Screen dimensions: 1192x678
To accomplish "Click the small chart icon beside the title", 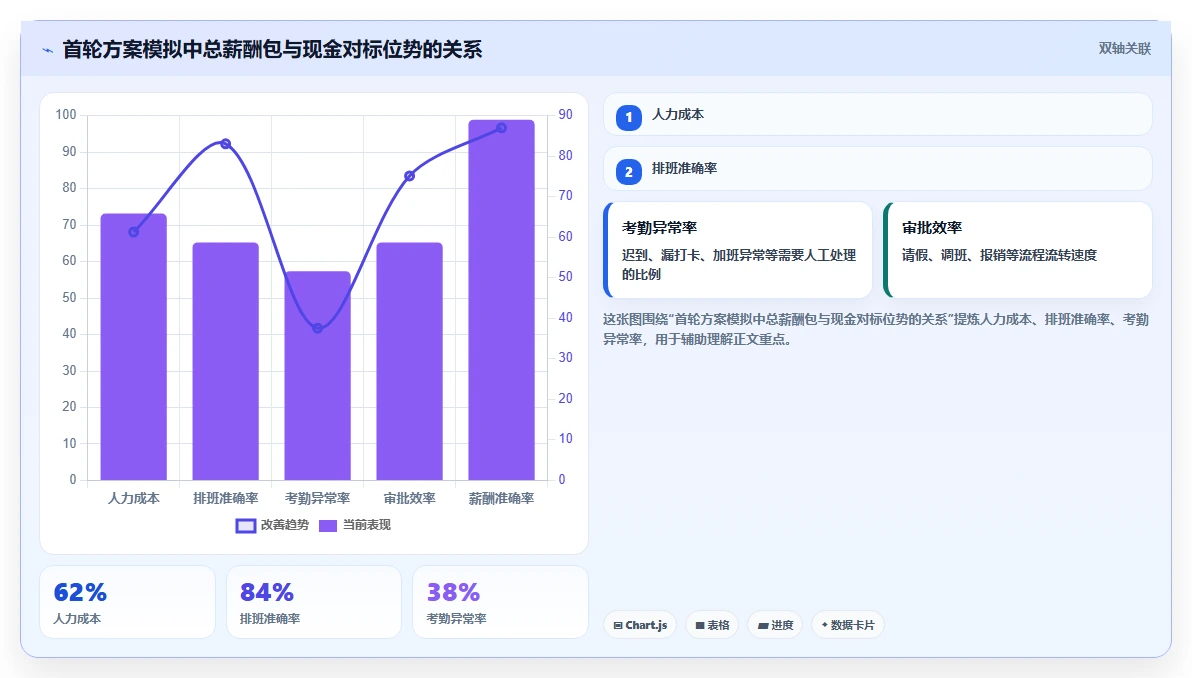I will click(47, 50).
